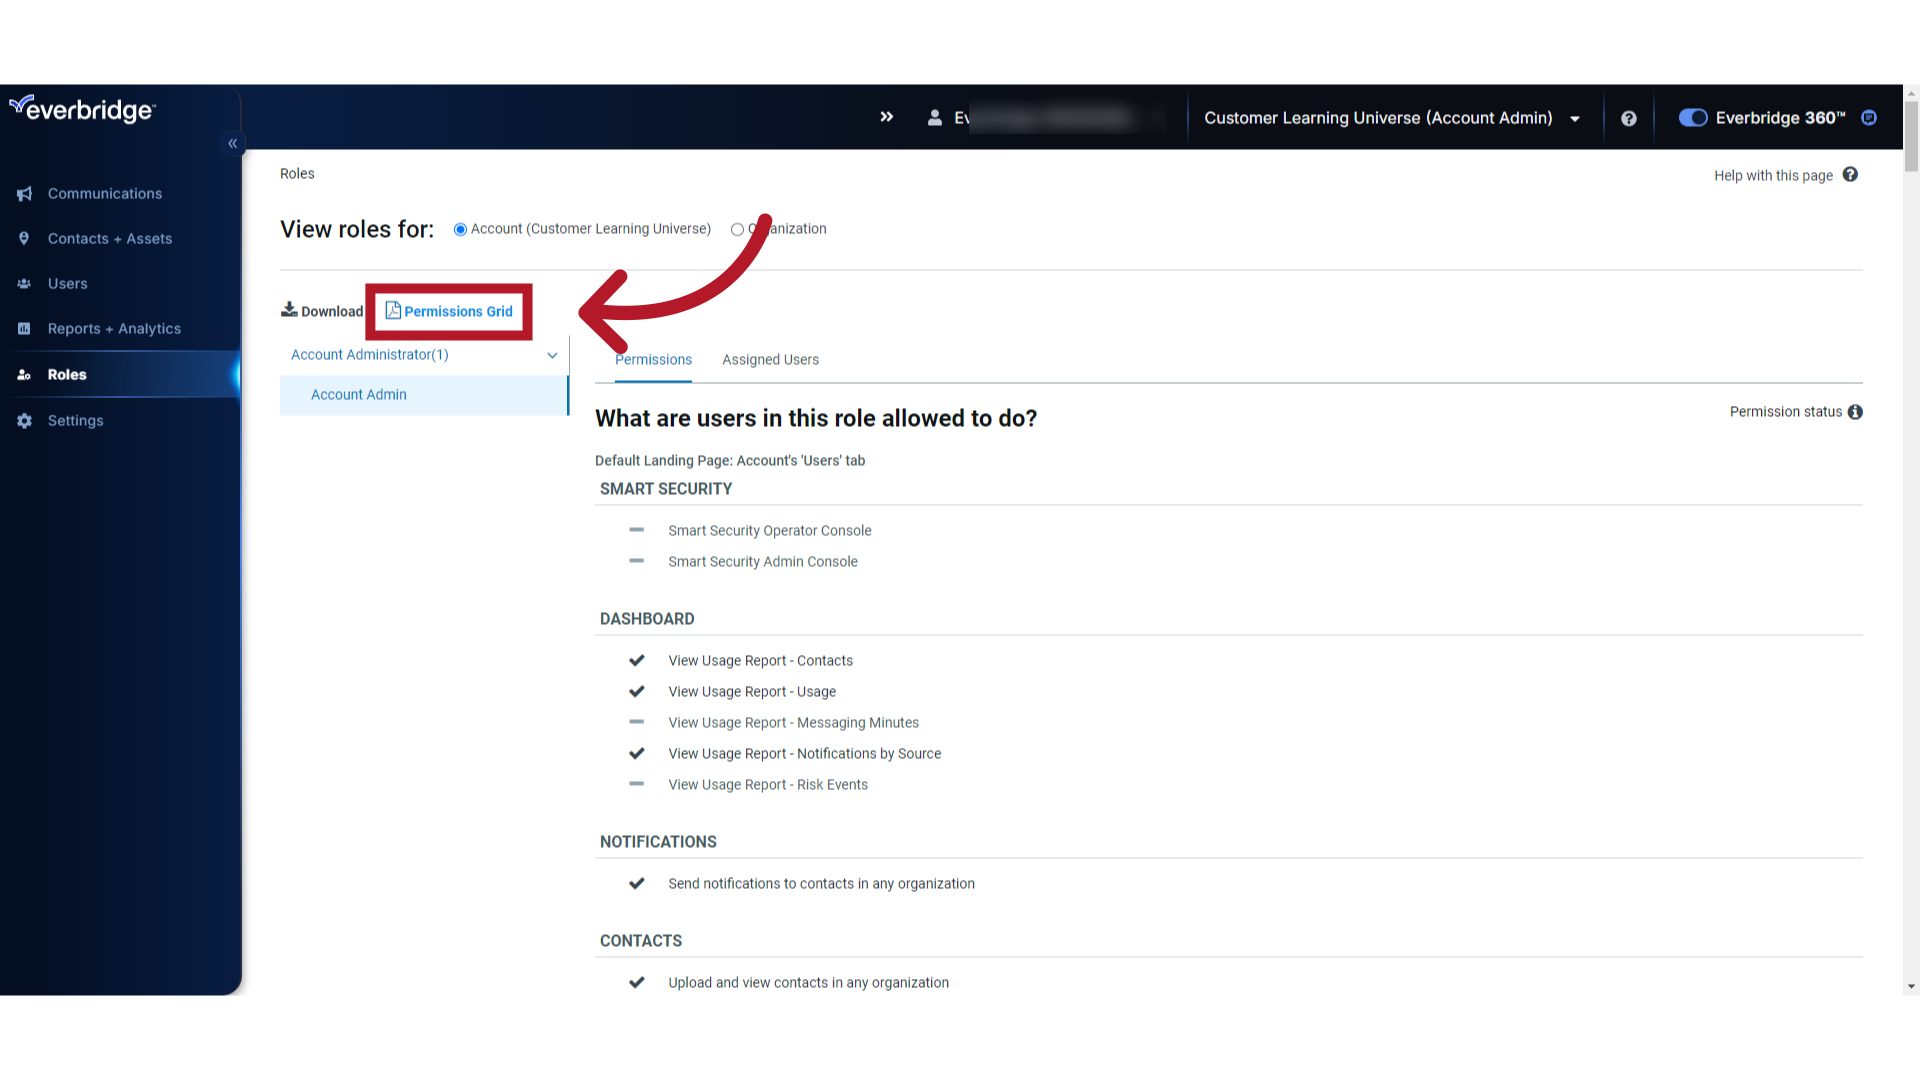Collapse the left navigation sidebar
Screen dimensions: 1920x1080
pos(232,144)
